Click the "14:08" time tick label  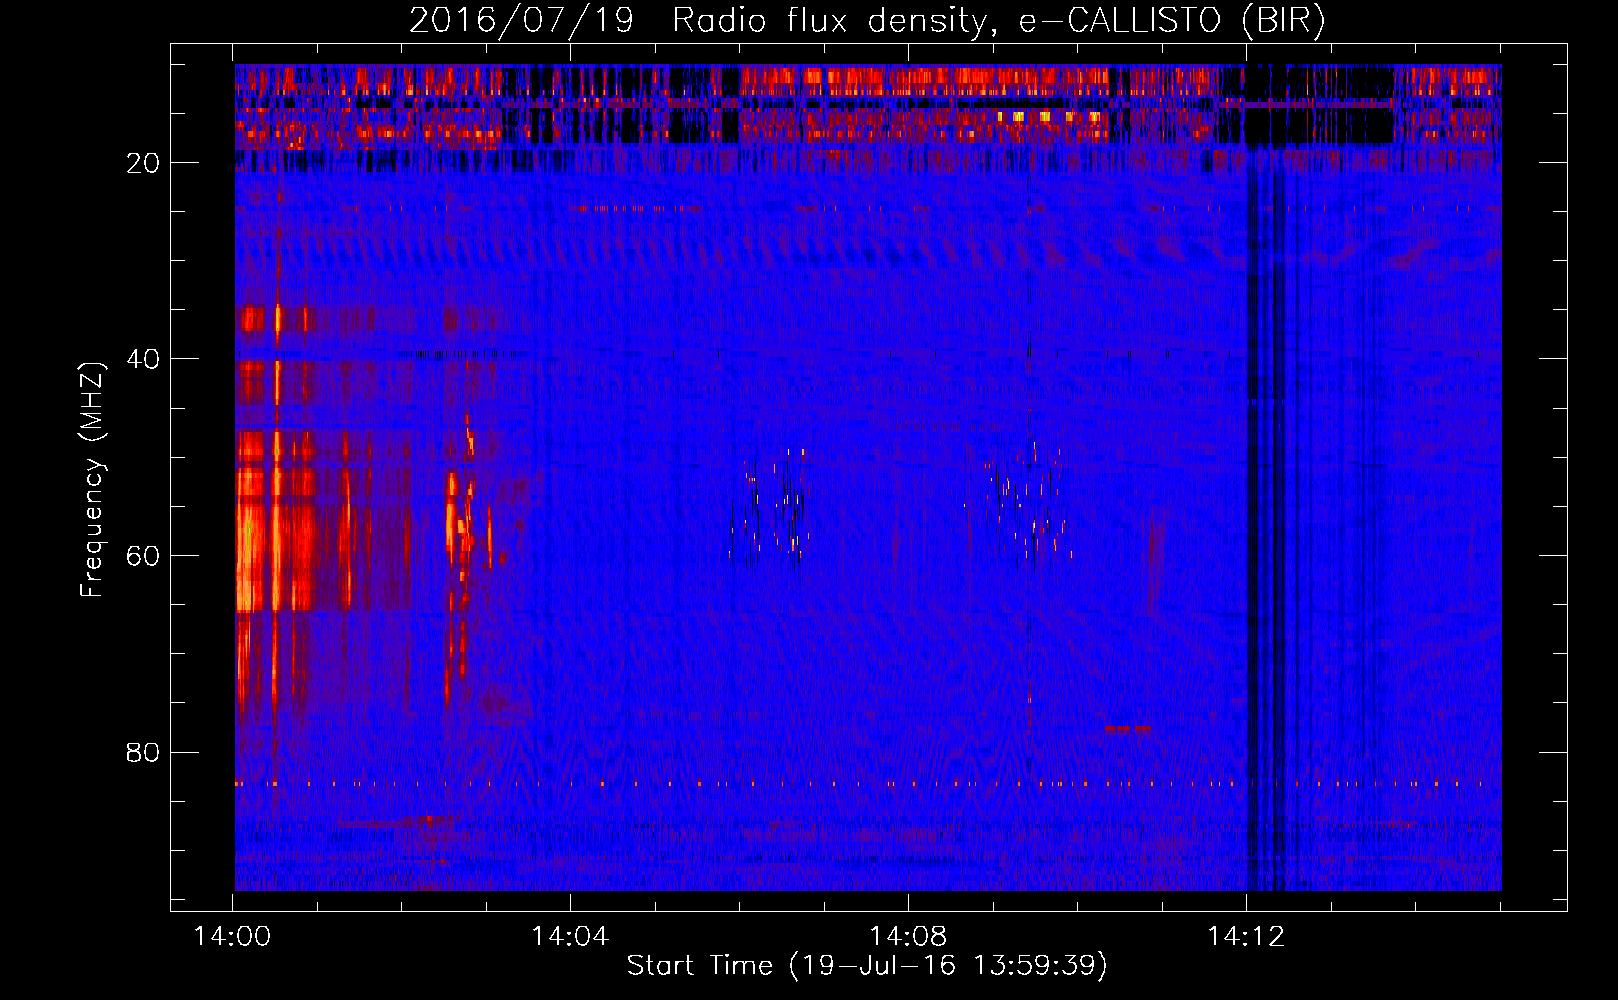[908, 937]
